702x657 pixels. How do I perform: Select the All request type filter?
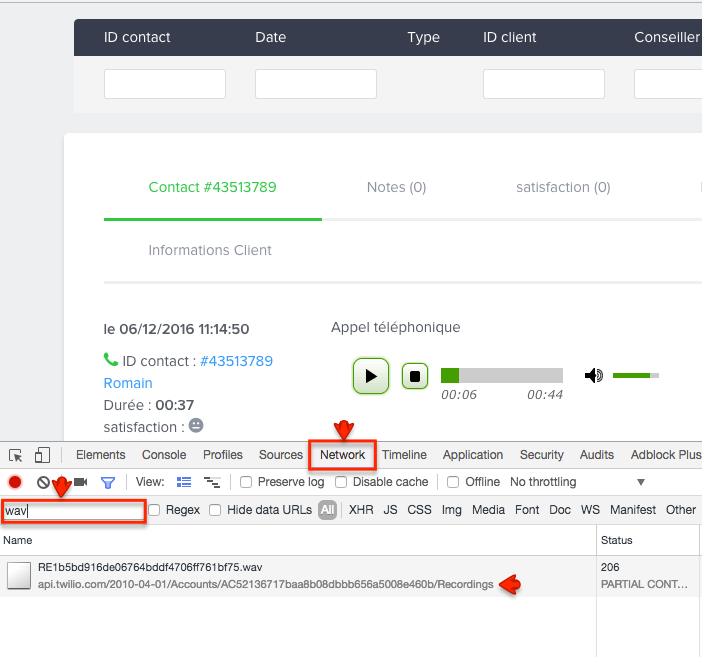click(x=327, y=510)
